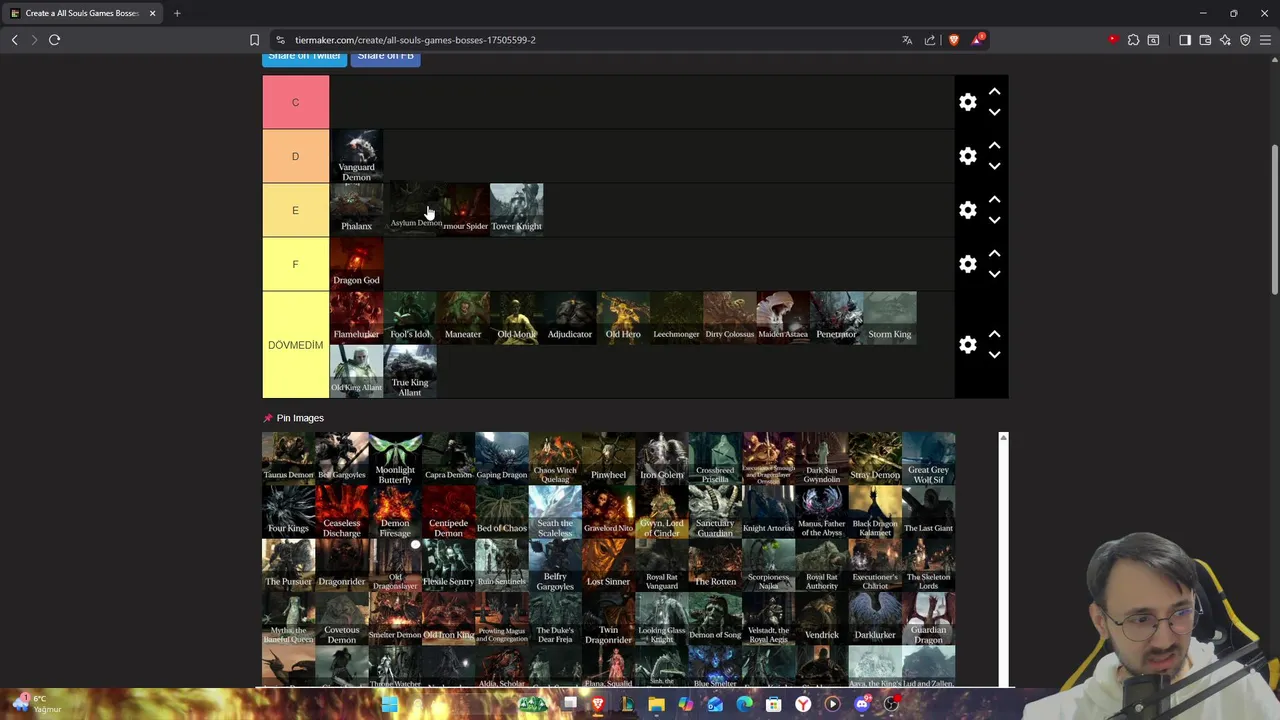Viewport: 1280px width, 720px height.
Task: Open settings gear for tier C row
Action: tap(968, 102)
